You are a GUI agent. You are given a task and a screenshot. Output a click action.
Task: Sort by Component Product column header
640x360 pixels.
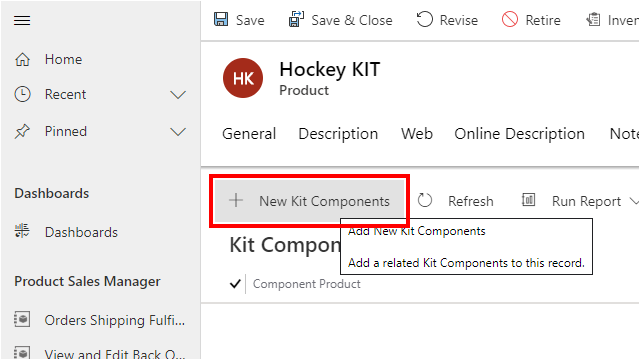tap(307, 284)
